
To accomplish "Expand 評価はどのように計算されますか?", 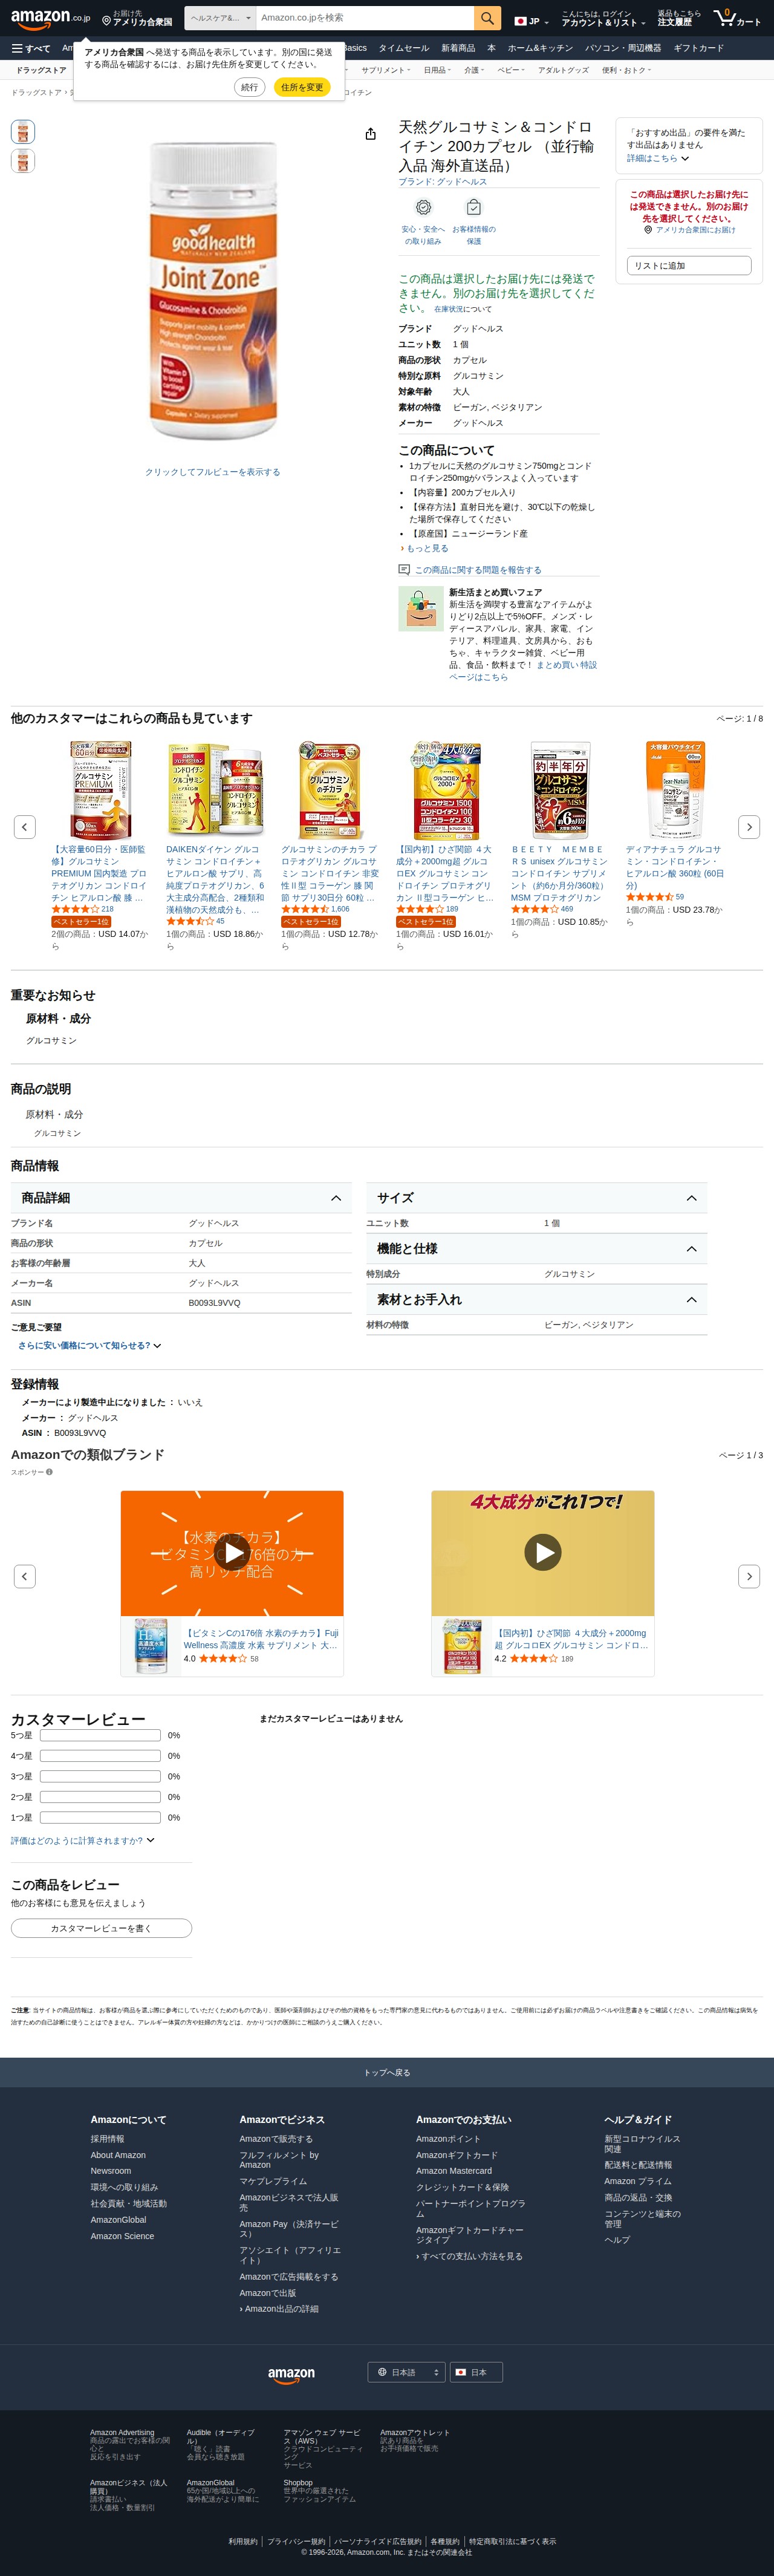I will pyautogui.click(x=83, y=1840).
